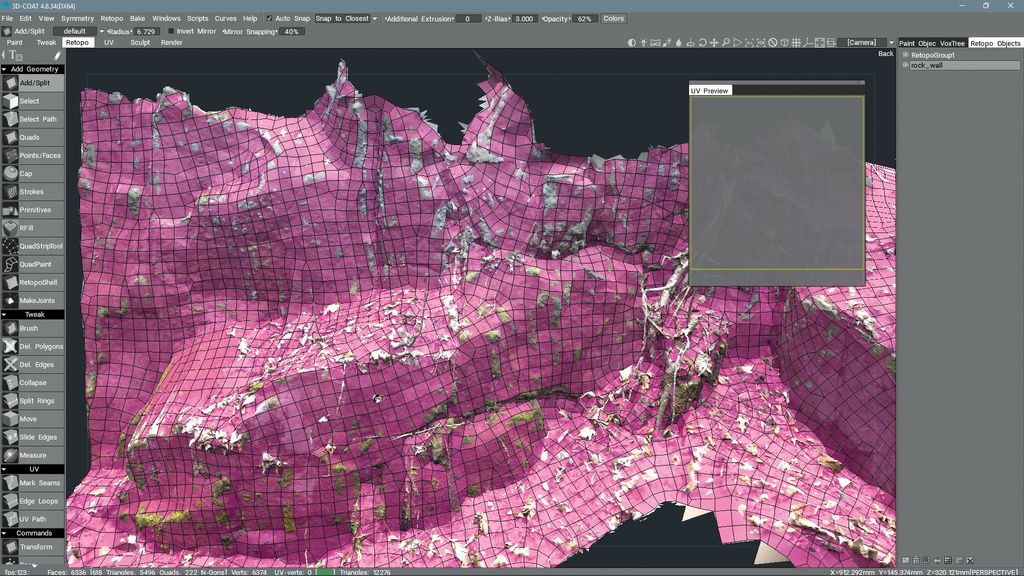
Task: Click the Colors button
Action: tap(613, 18)
